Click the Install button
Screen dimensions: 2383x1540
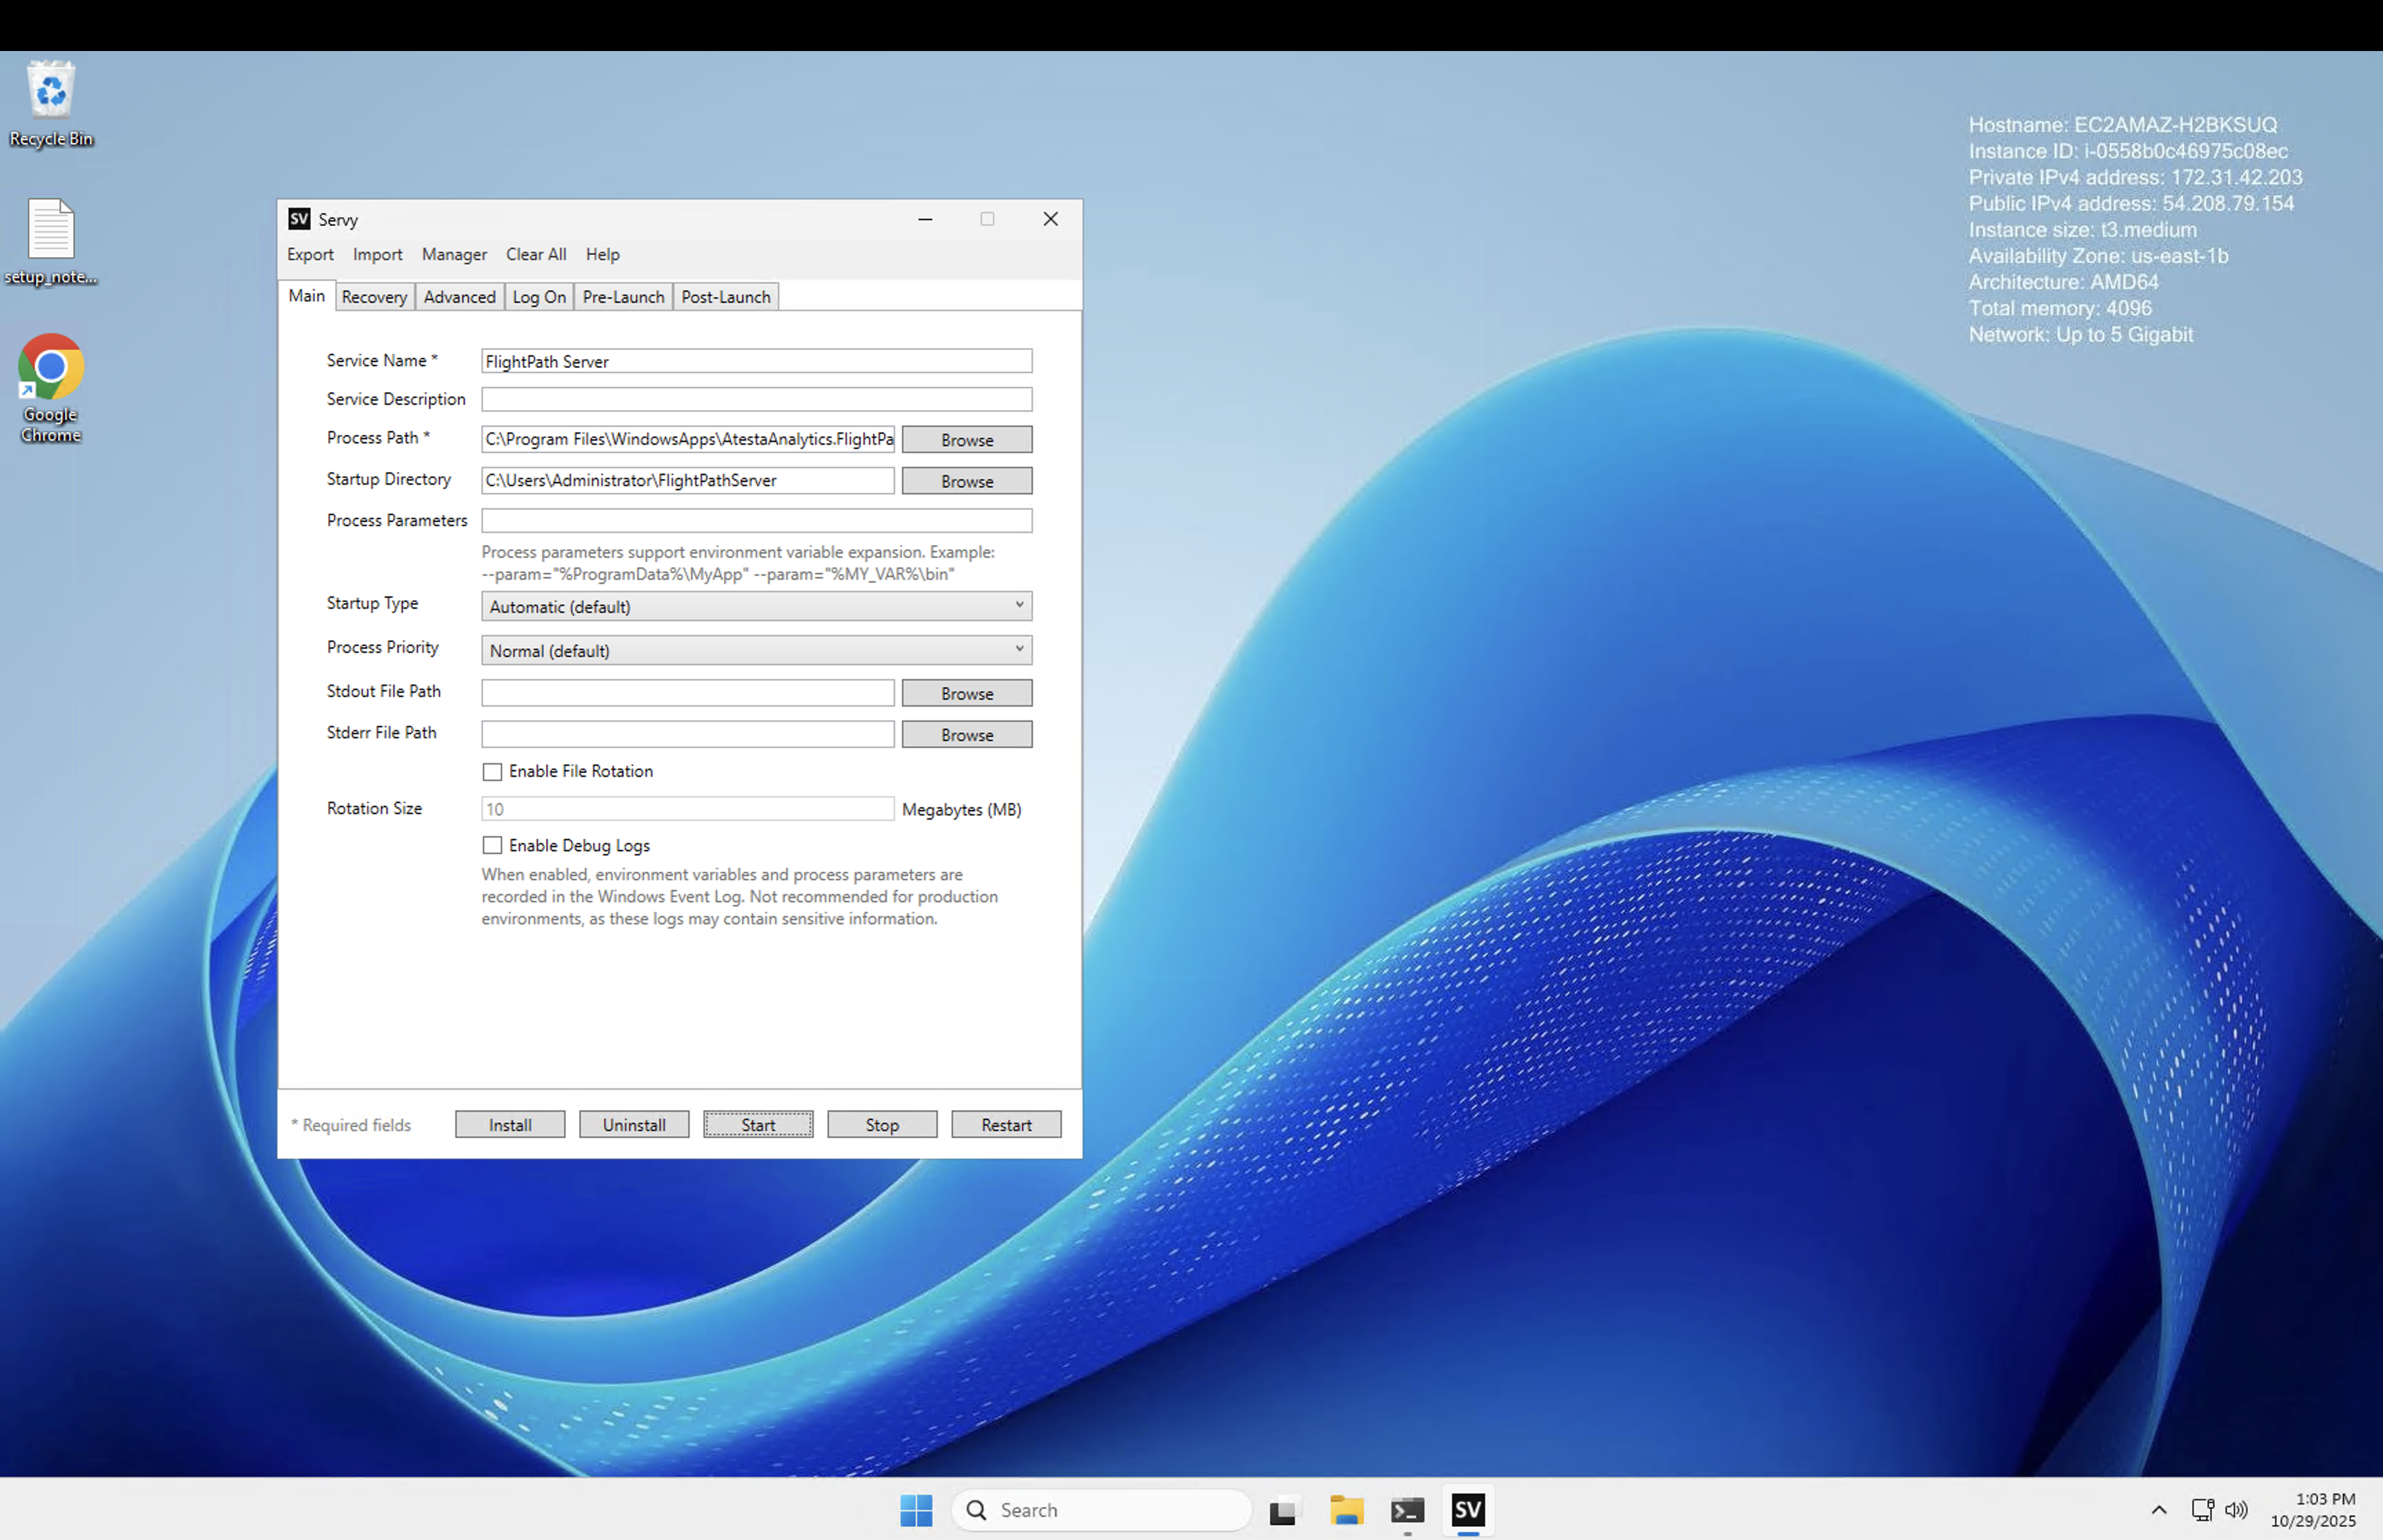510,1124
